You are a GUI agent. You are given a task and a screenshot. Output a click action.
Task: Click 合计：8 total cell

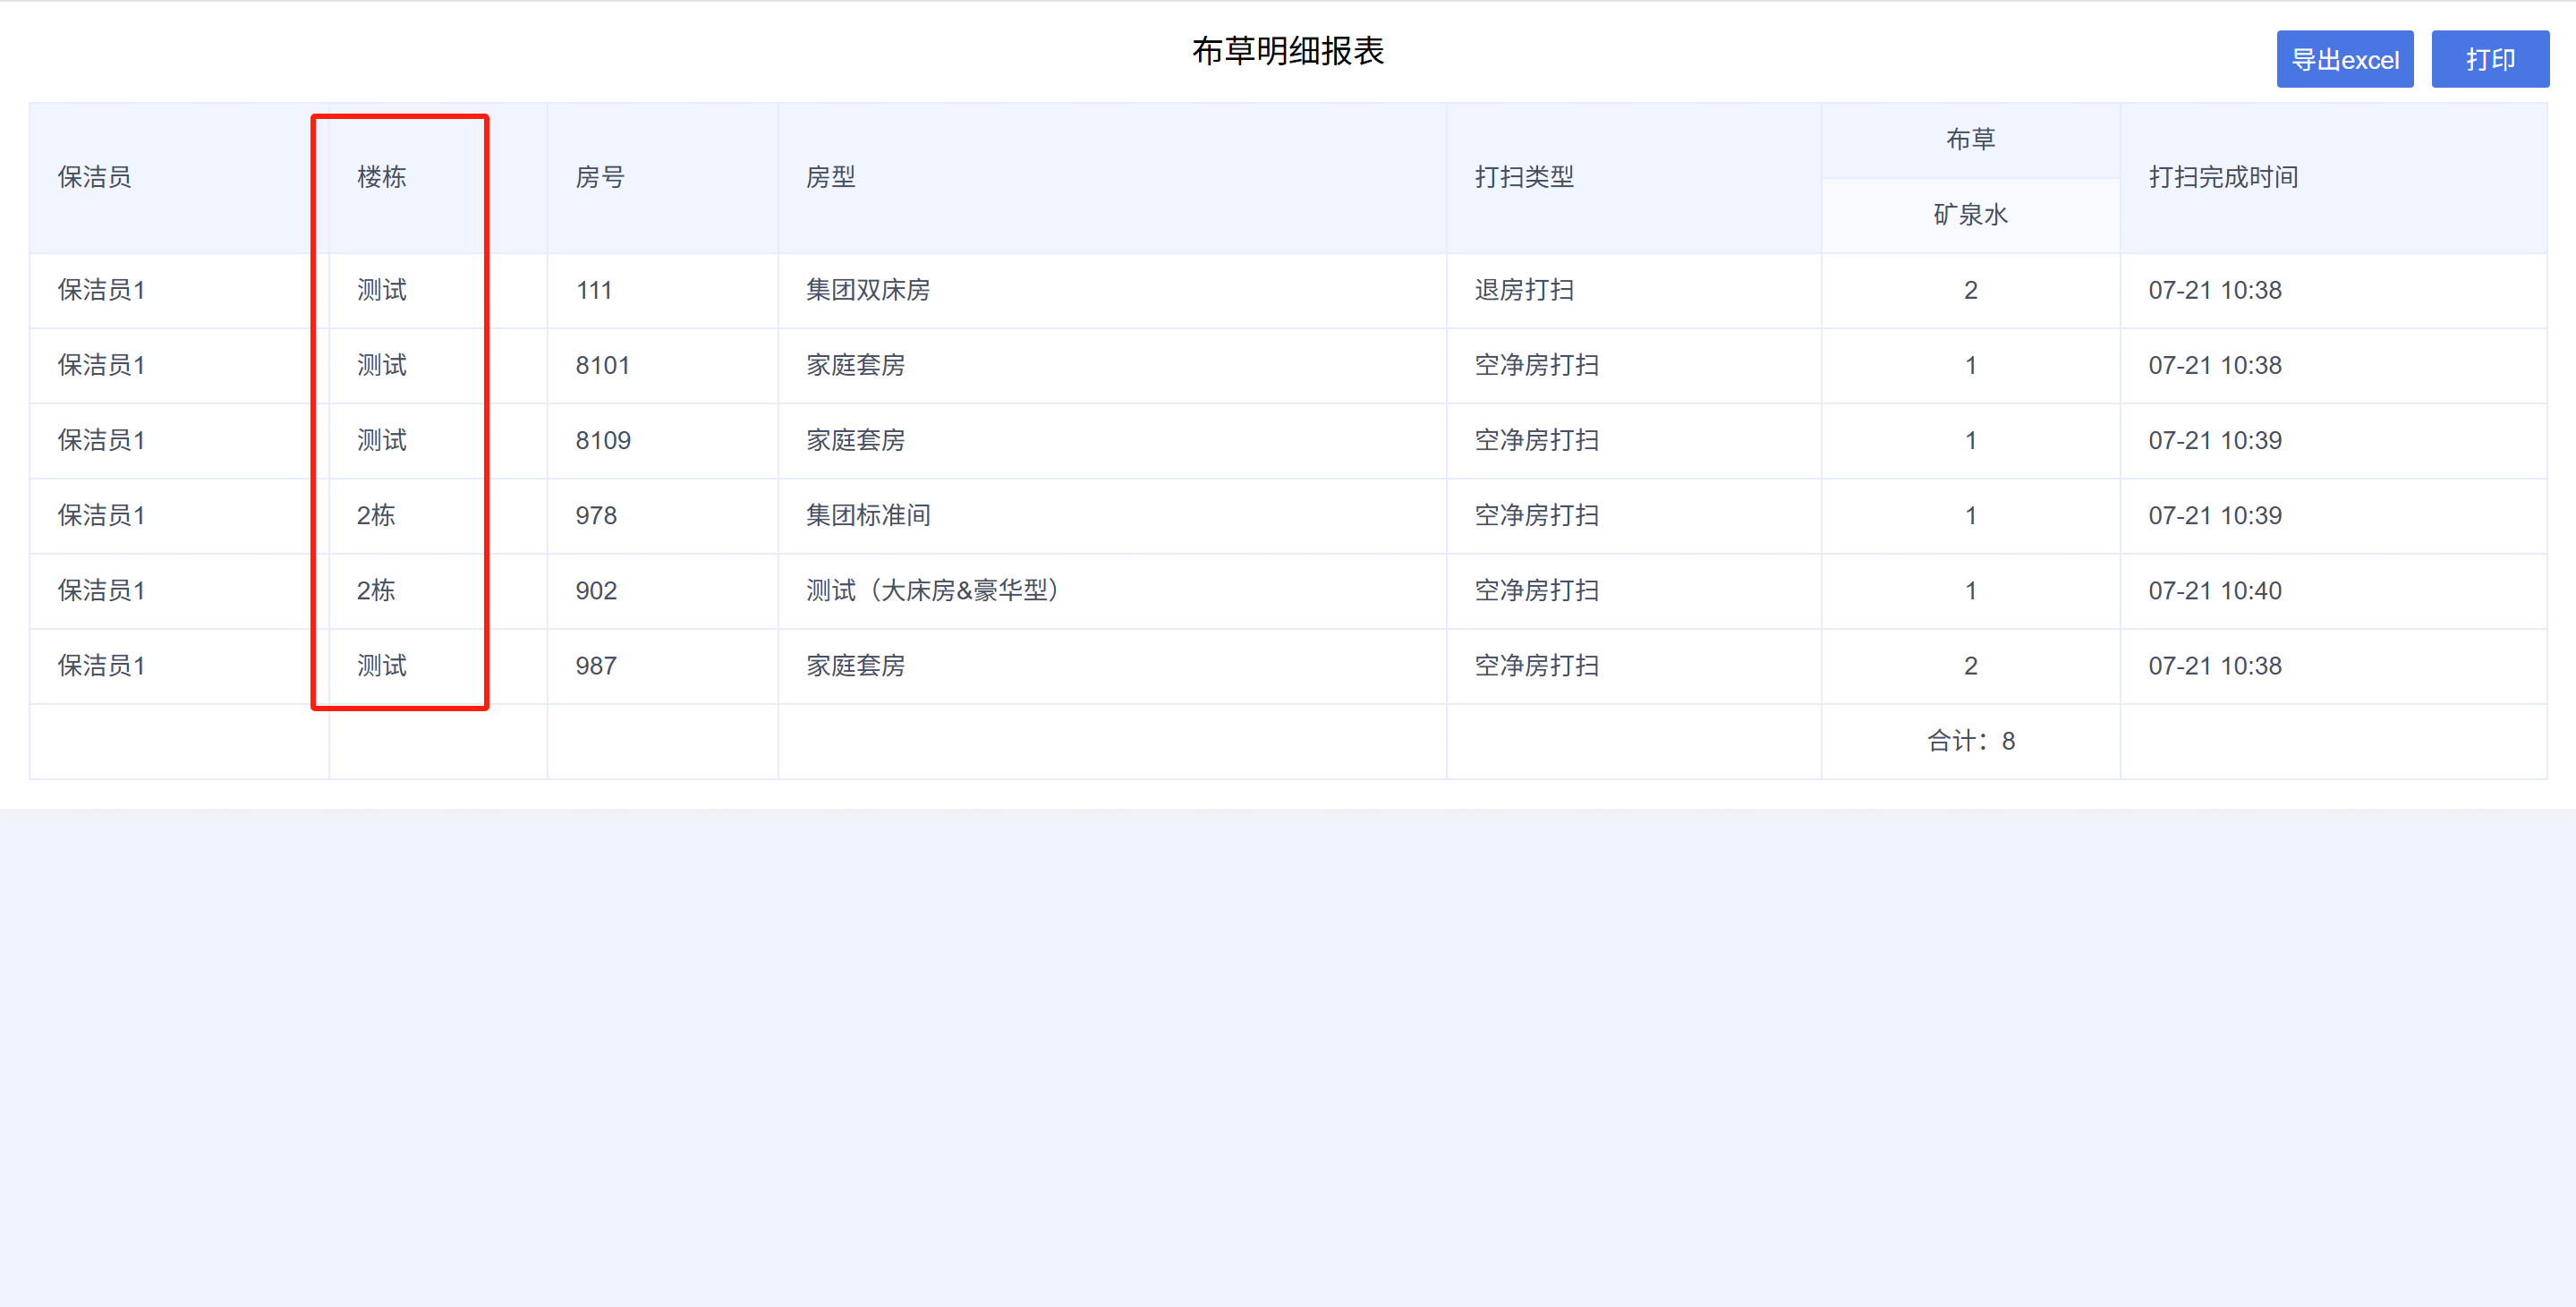tap(1970, 741)
